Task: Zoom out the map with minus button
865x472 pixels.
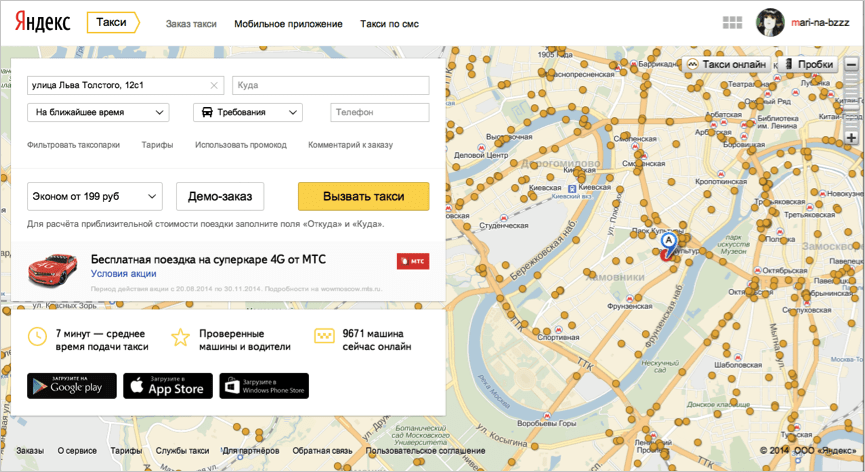Action: click(x=851, y=65)
